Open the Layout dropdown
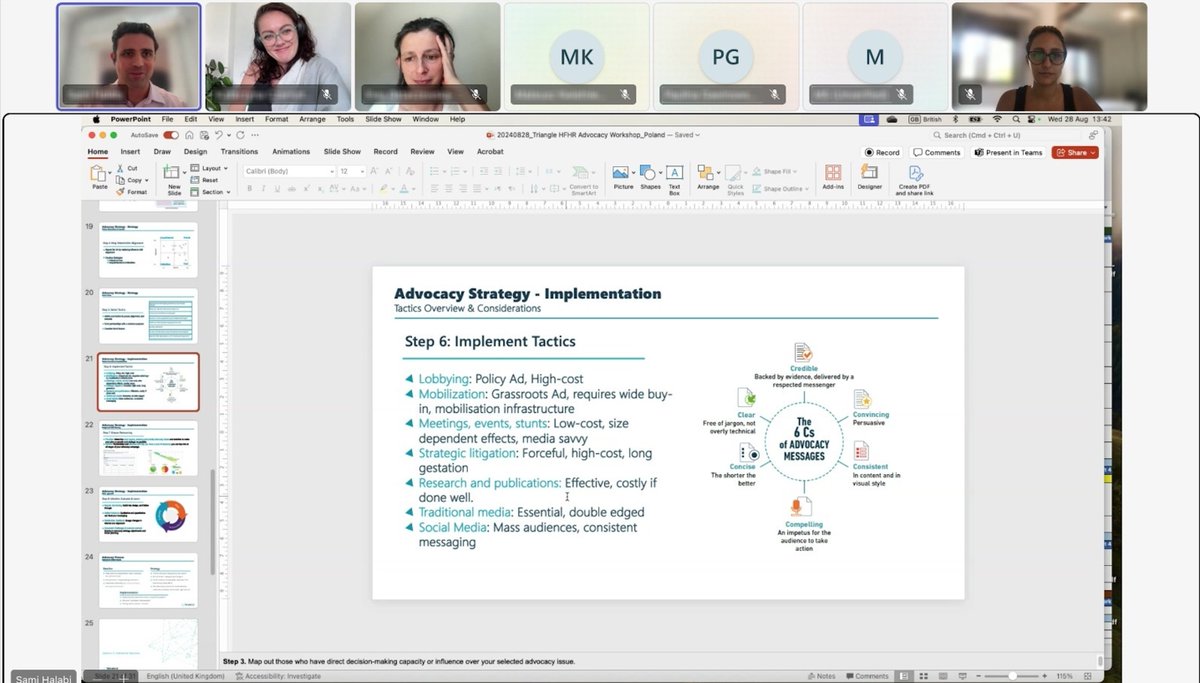 [209, 168]
